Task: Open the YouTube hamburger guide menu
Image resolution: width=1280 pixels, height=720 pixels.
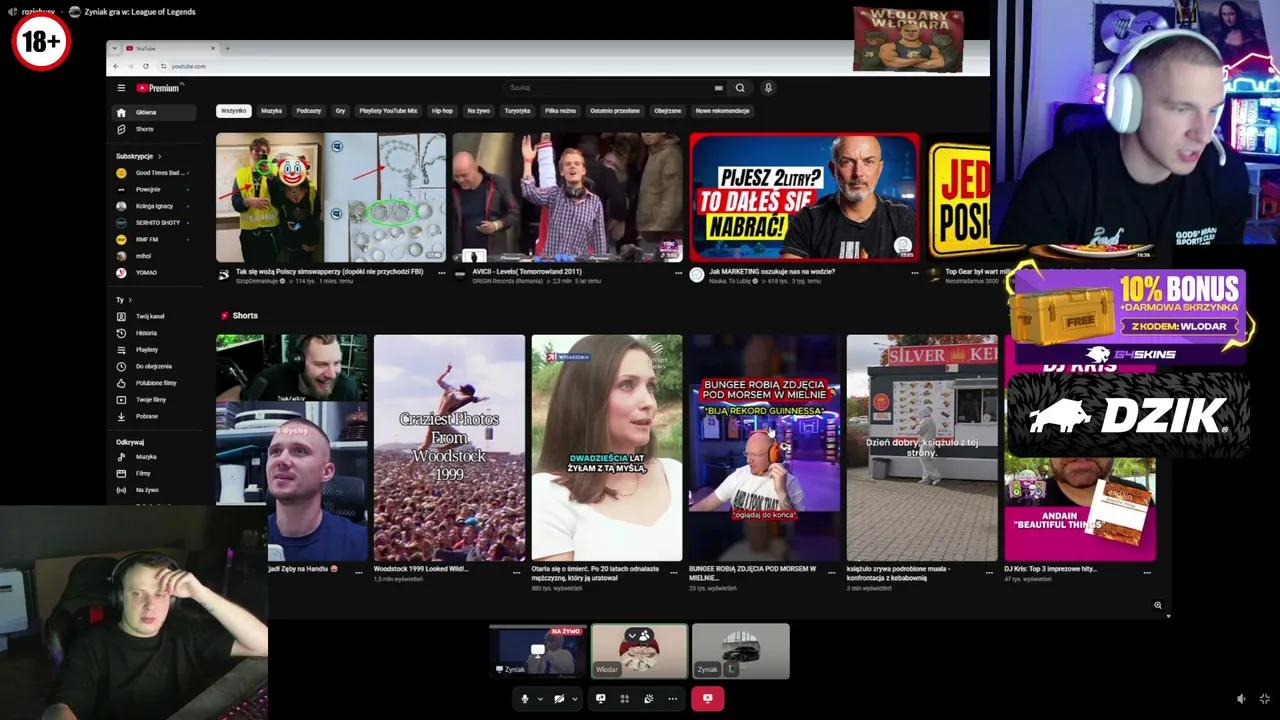Action: [x=121, y=88]
